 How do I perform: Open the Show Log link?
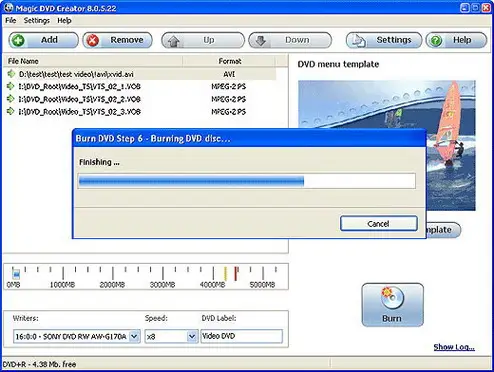pyautogui.click(x=454, y=347)
